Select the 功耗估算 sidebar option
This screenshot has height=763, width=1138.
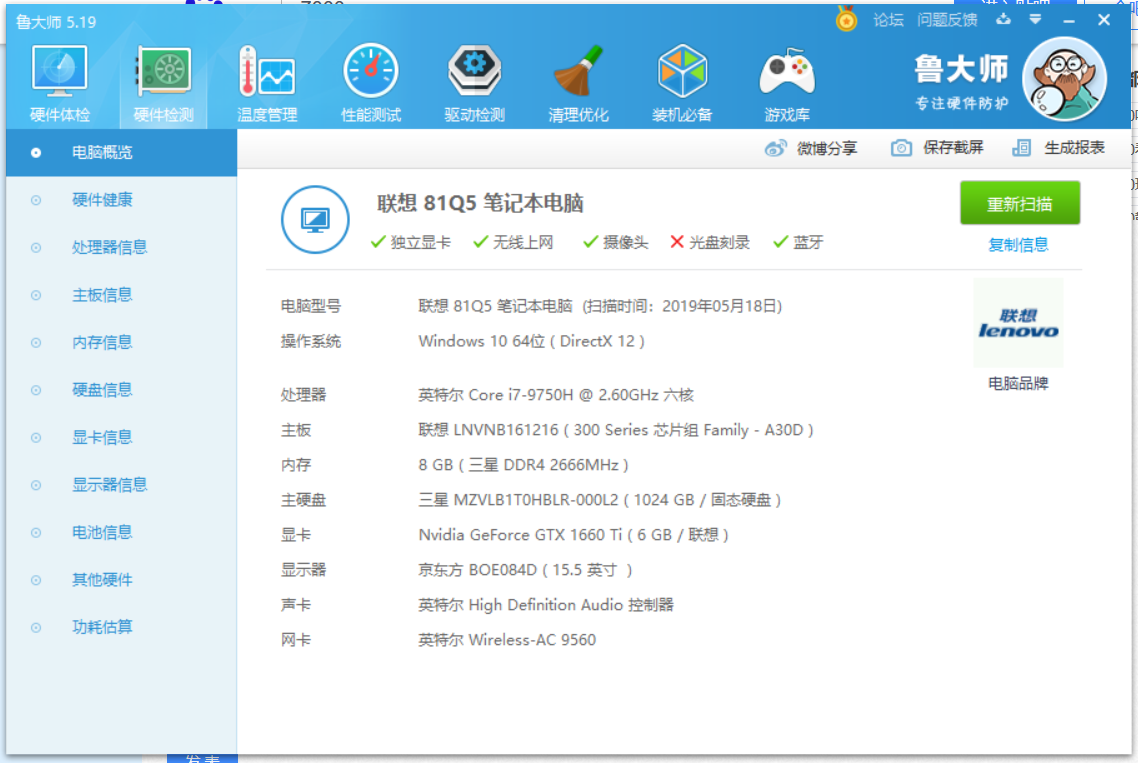(x=102, y=627)
